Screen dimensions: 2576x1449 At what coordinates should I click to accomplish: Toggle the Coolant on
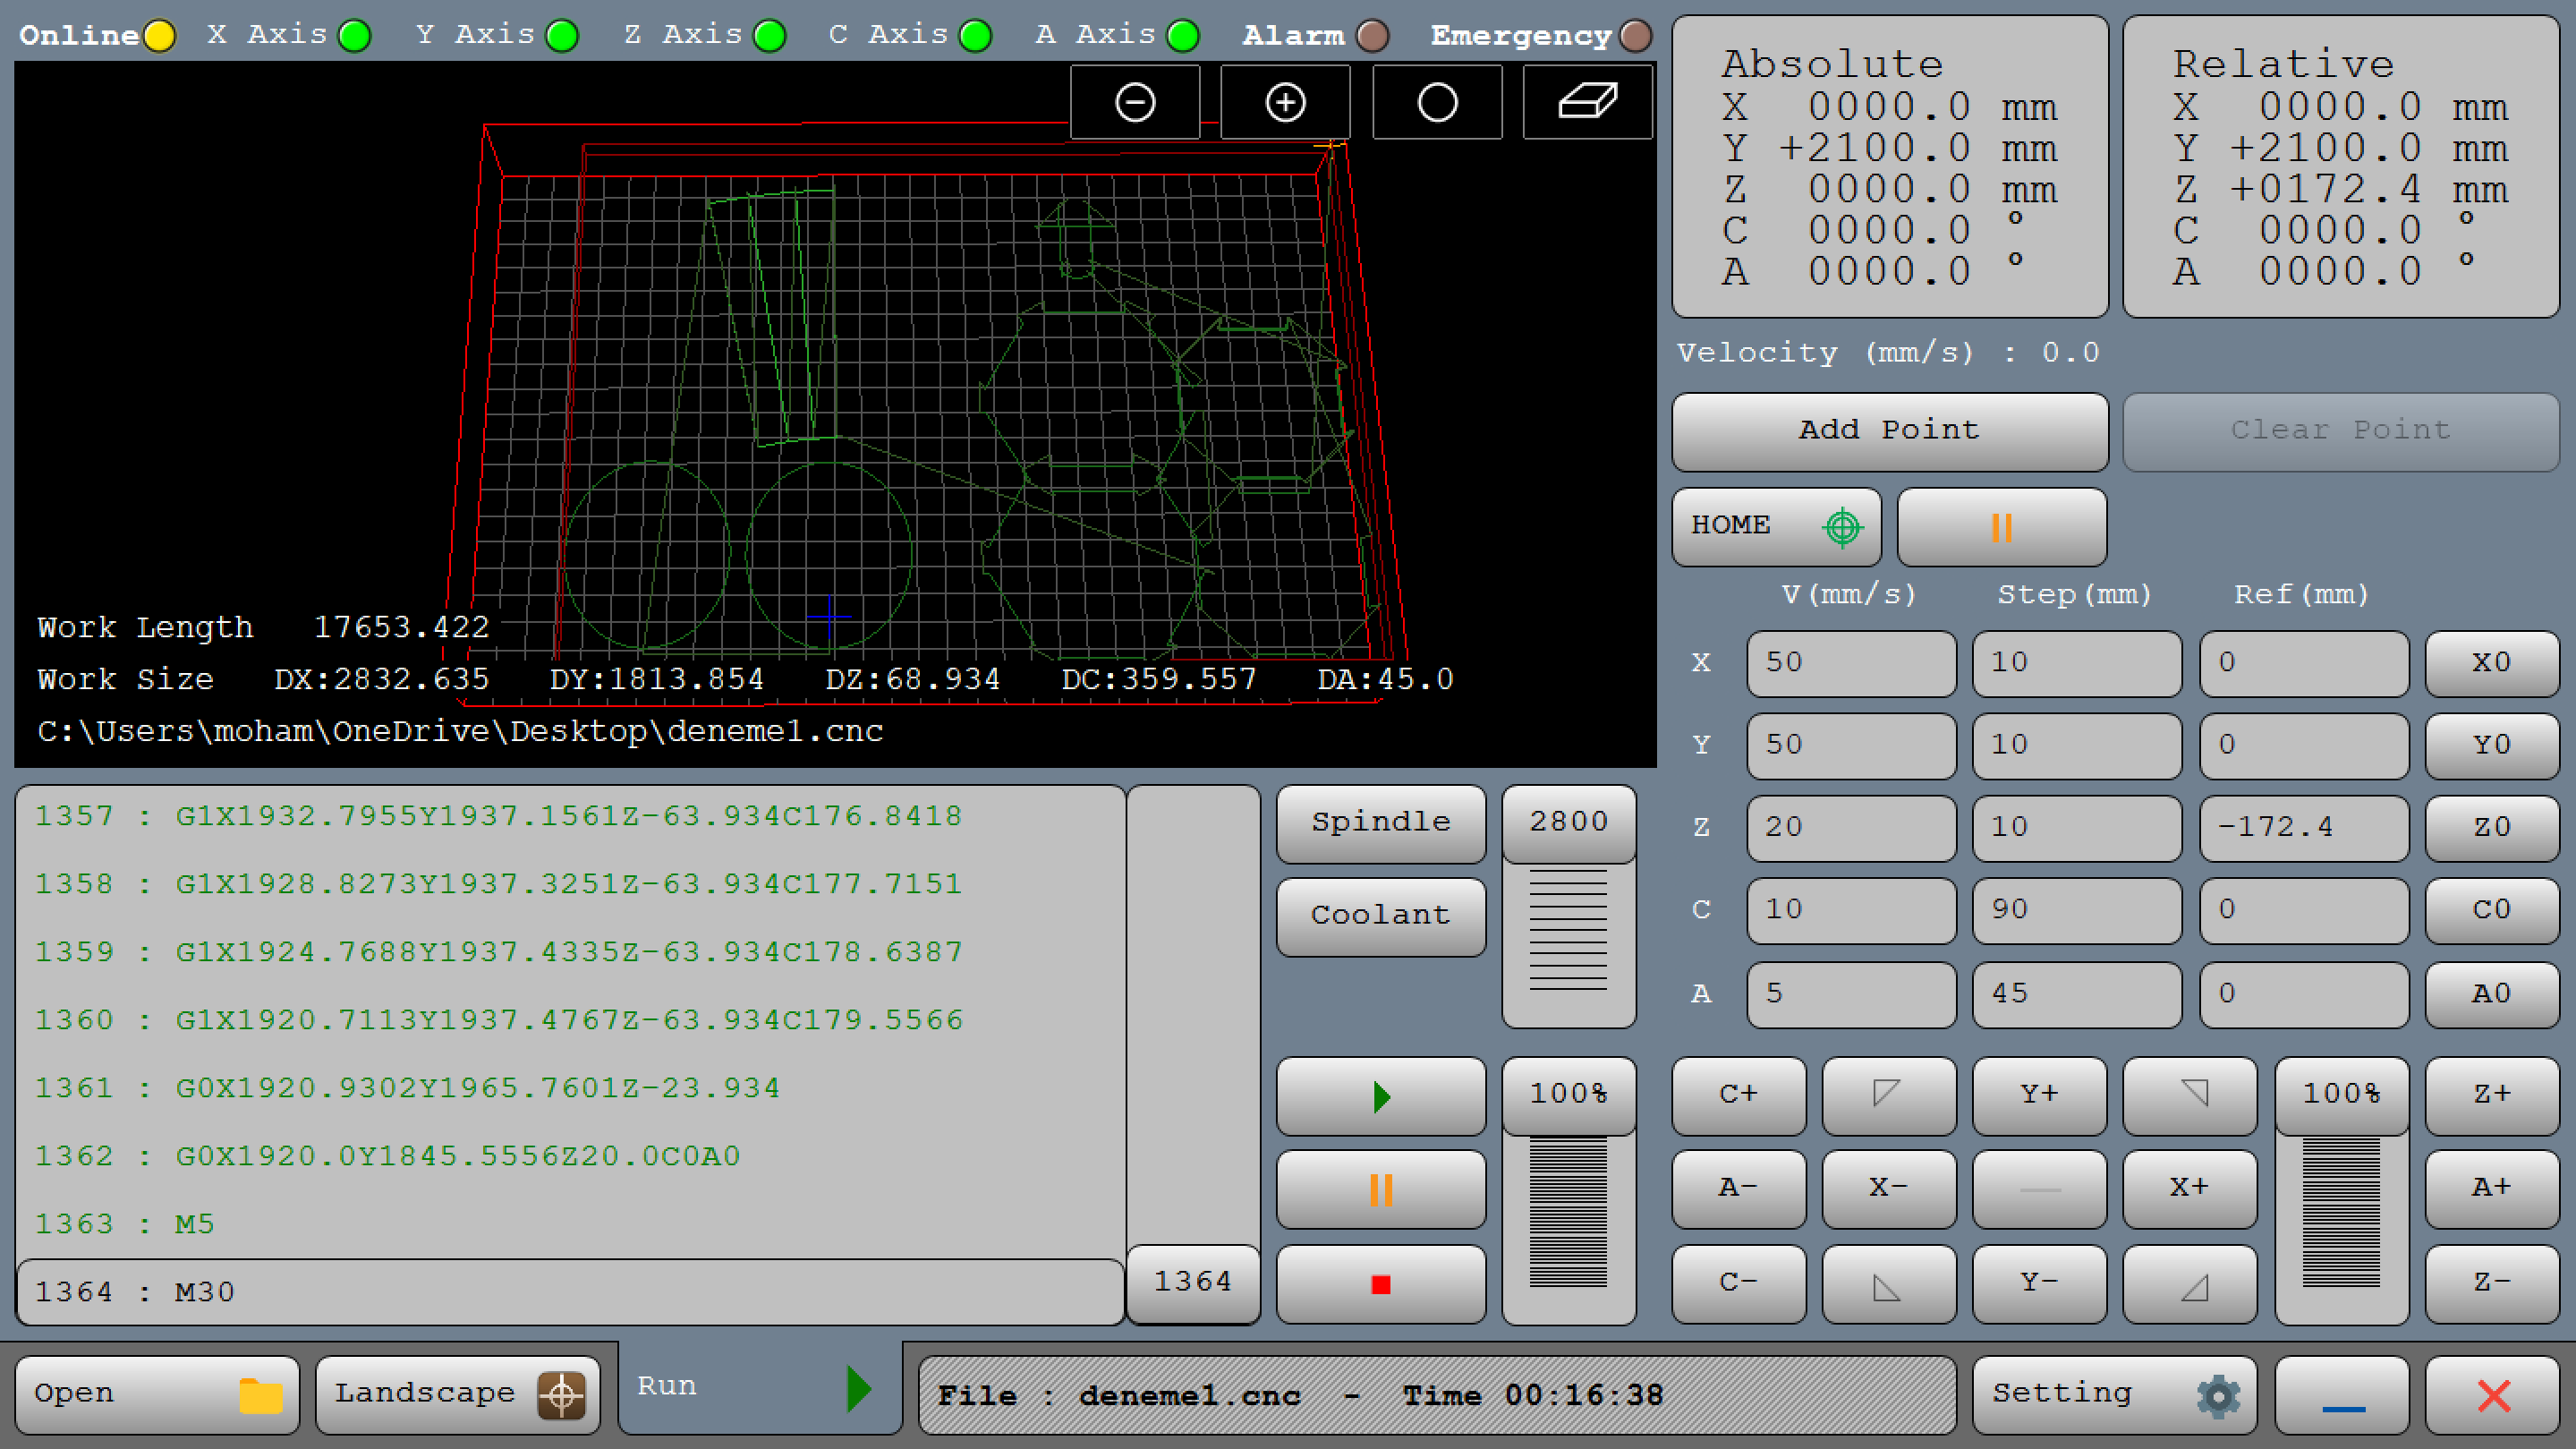click(x=1380, y=916)
